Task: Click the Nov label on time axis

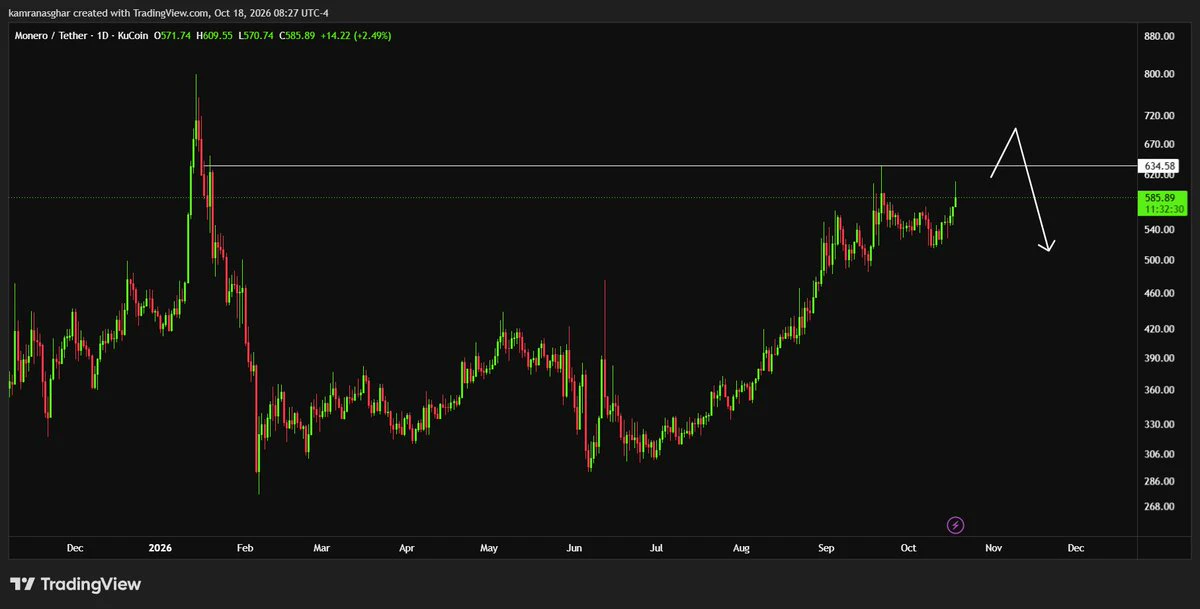Action: [993, 548]
